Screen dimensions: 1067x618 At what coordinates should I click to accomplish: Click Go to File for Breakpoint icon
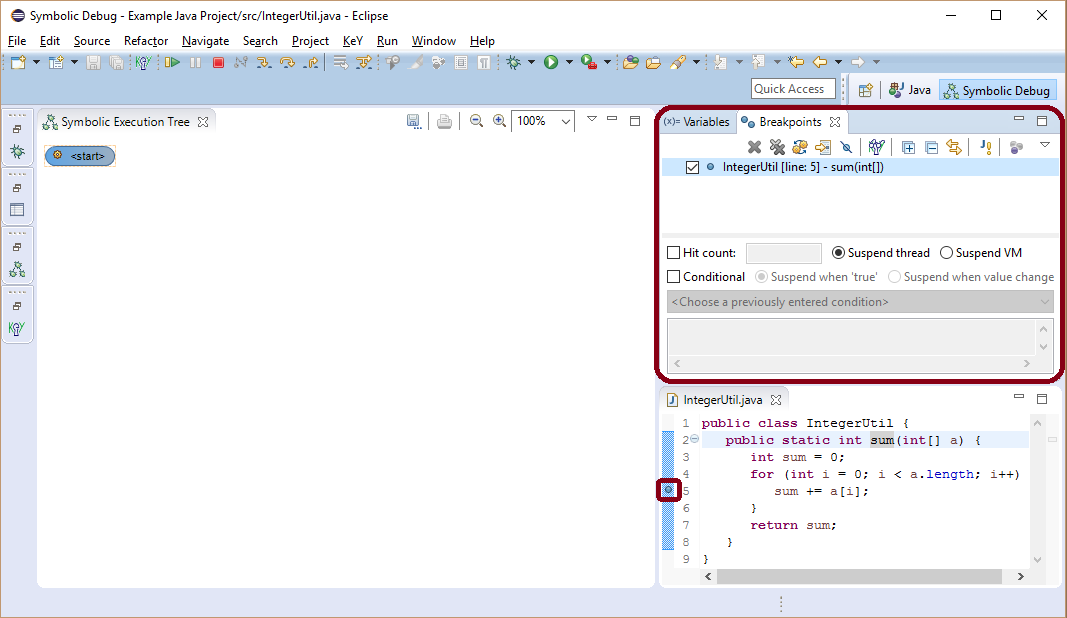pyautogui.click(x=823, y=147)
